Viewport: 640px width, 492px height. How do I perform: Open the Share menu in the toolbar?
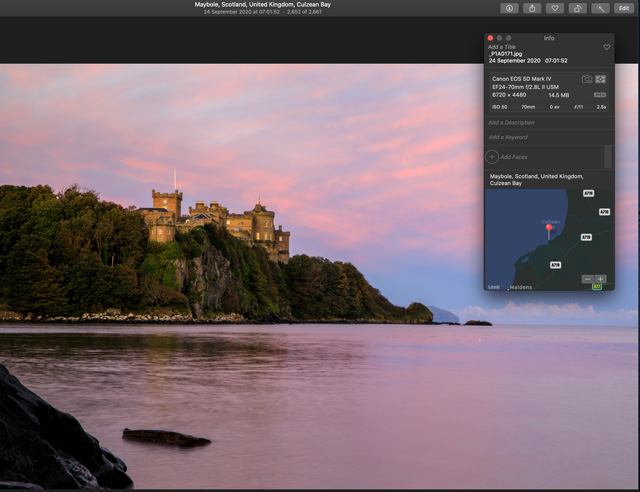point(532,8)
